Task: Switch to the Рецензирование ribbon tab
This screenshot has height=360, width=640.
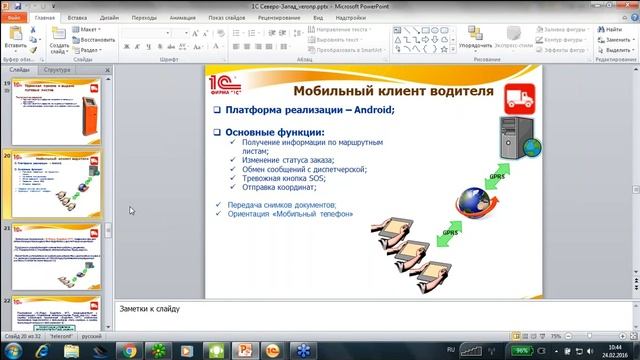Action: click(x=279, y=18)
